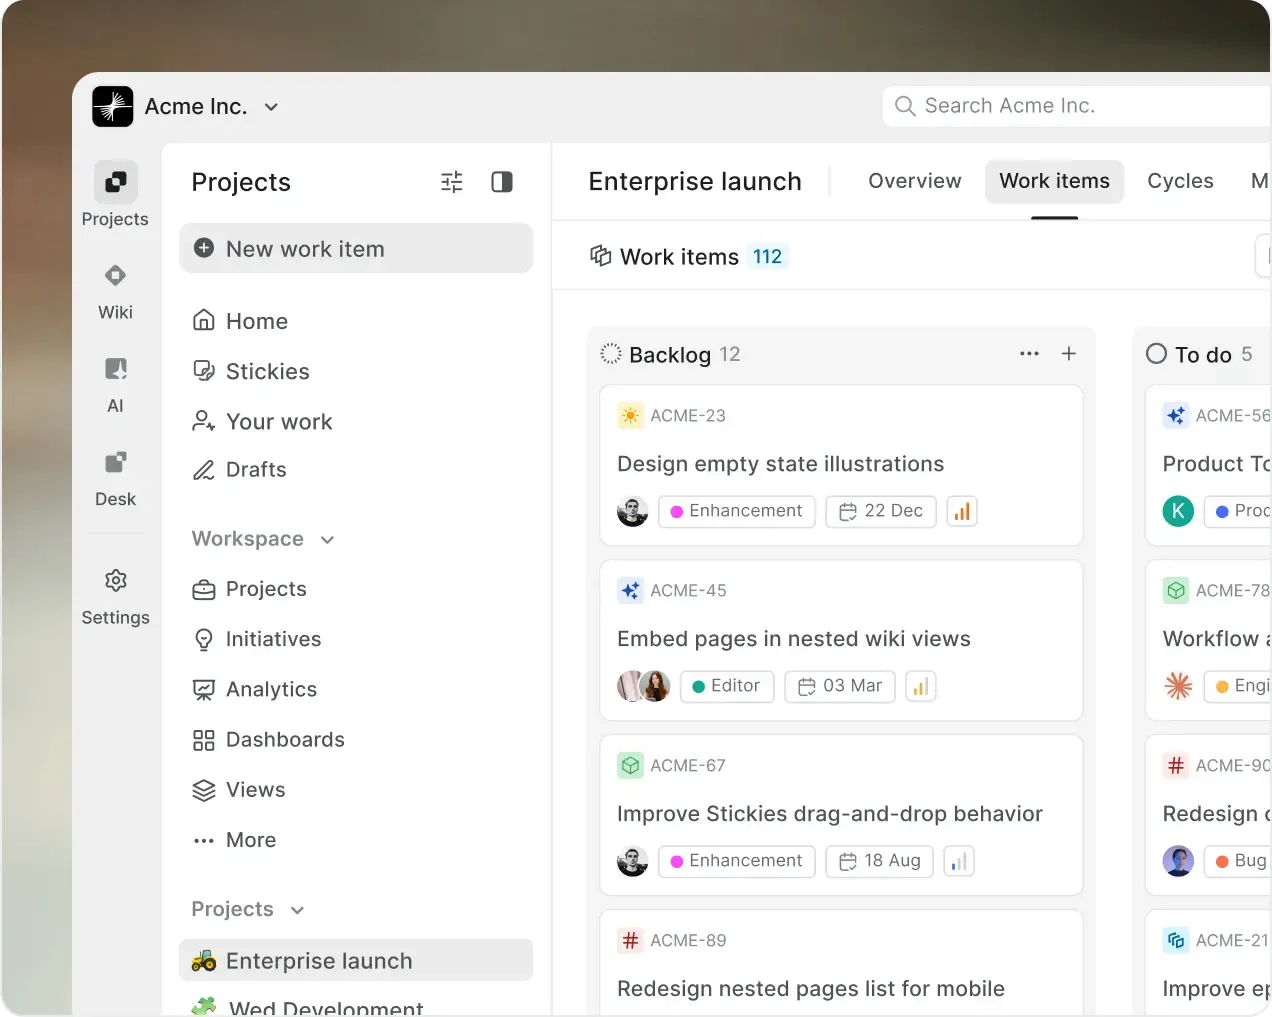Click the Backlog dashed-circle state icon
This screenshot has width=1272, height=1017.
click(611, 353)
